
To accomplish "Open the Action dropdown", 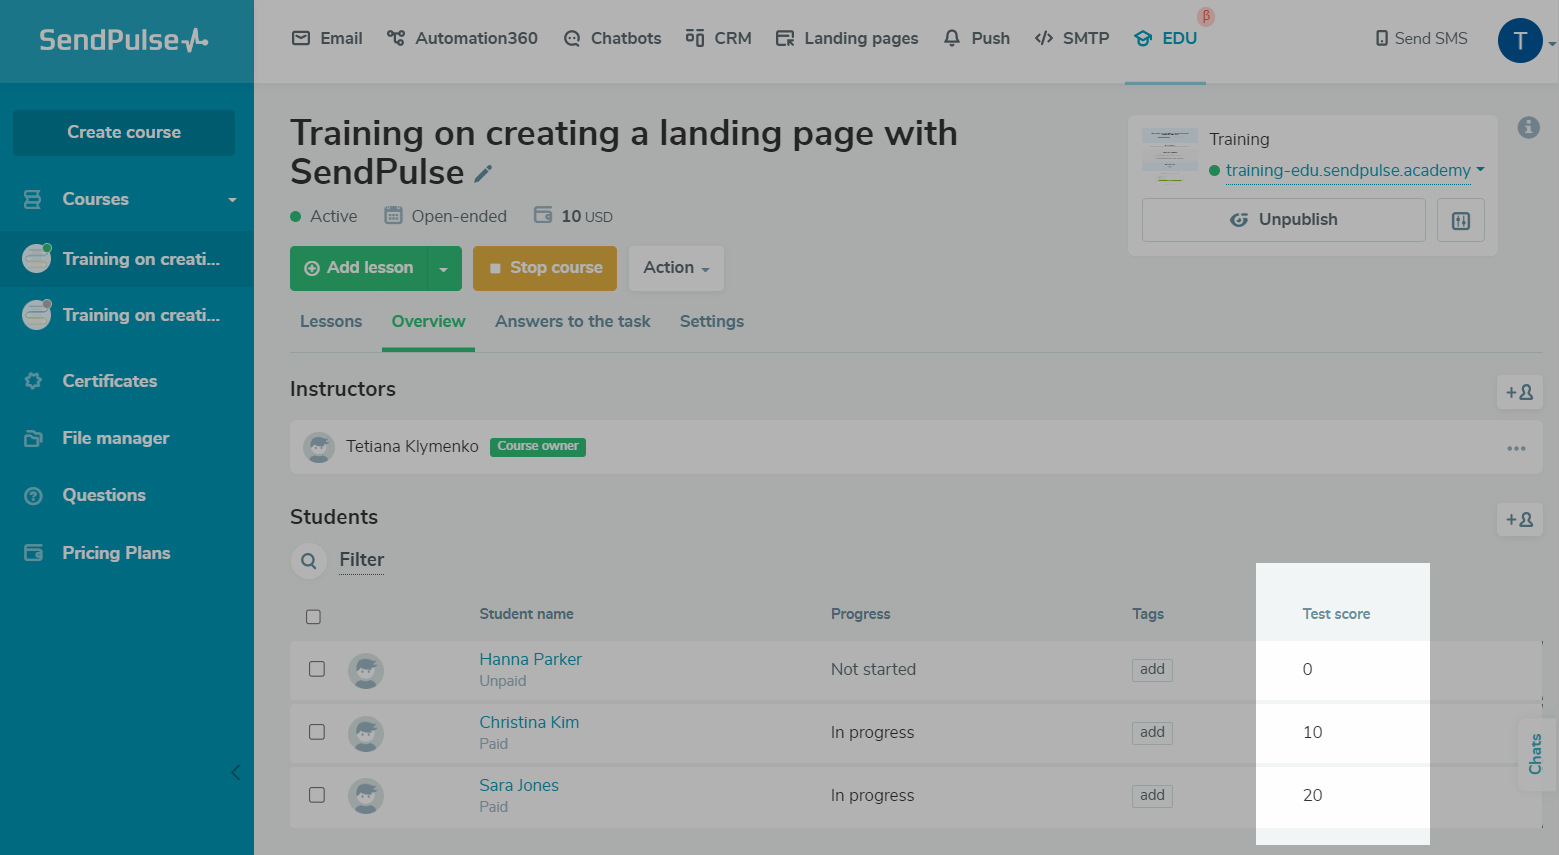I will click(676, 268).
